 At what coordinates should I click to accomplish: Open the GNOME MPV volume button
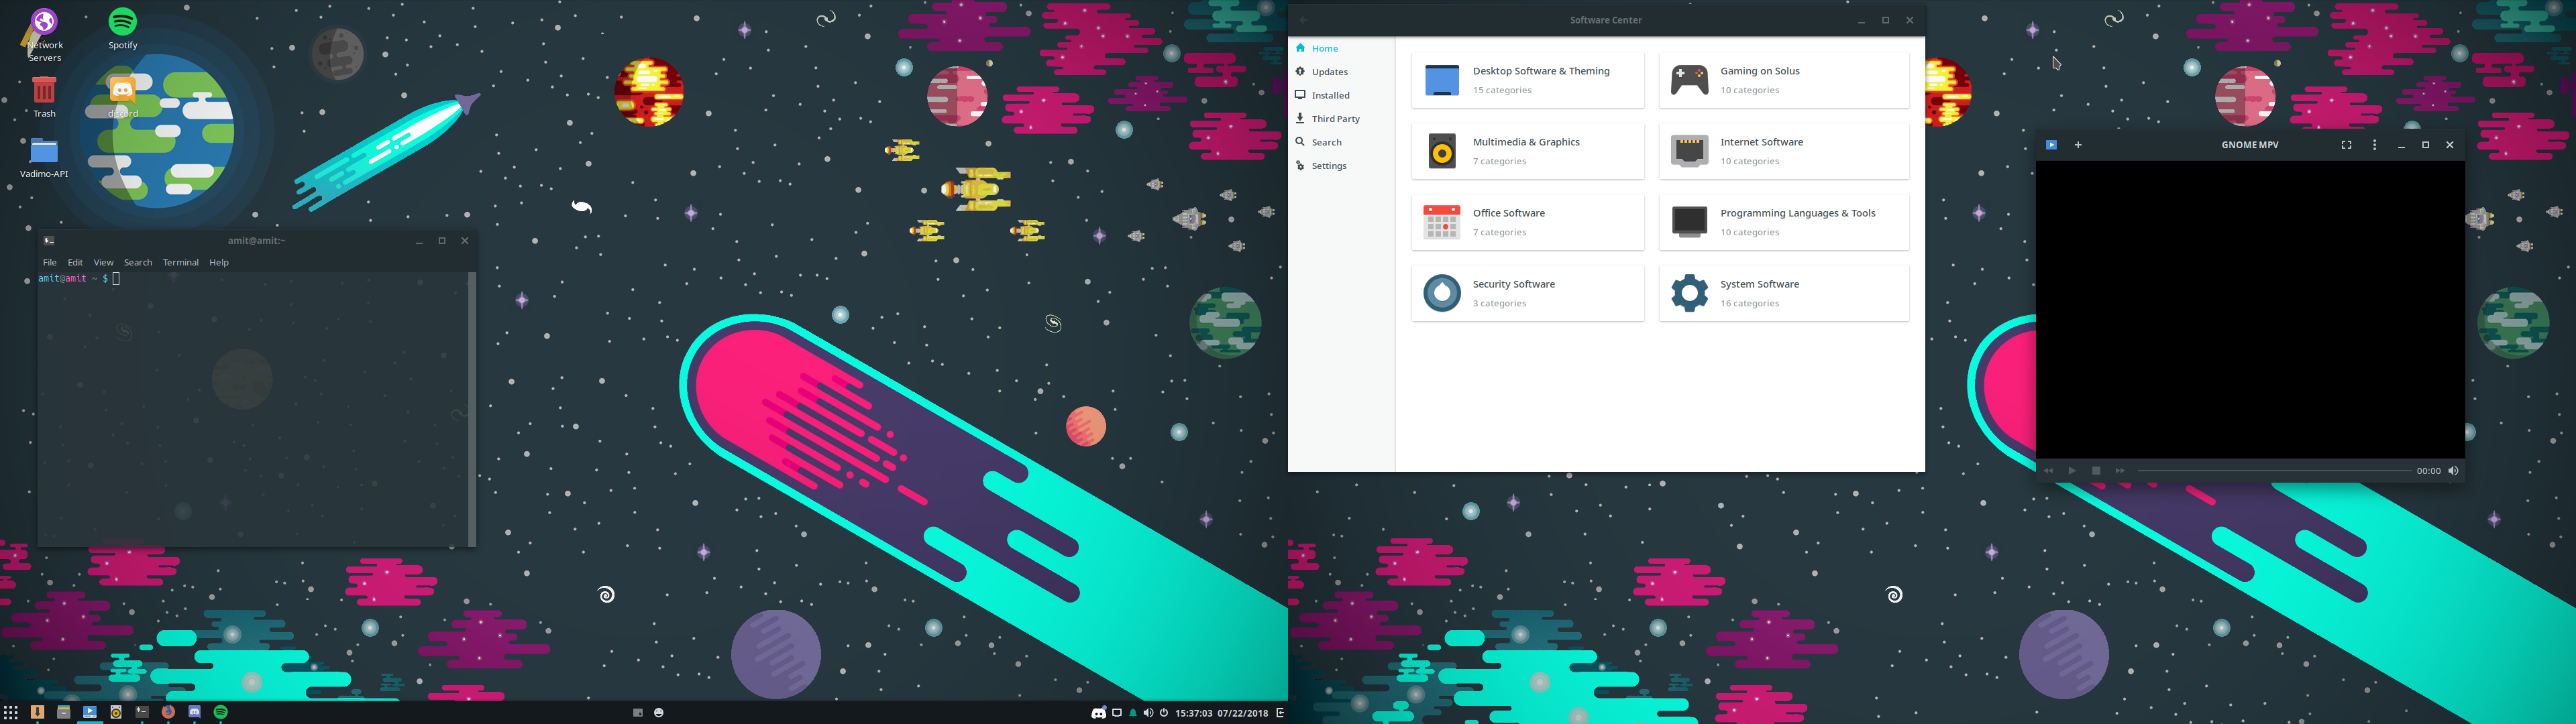[2453, 471]
